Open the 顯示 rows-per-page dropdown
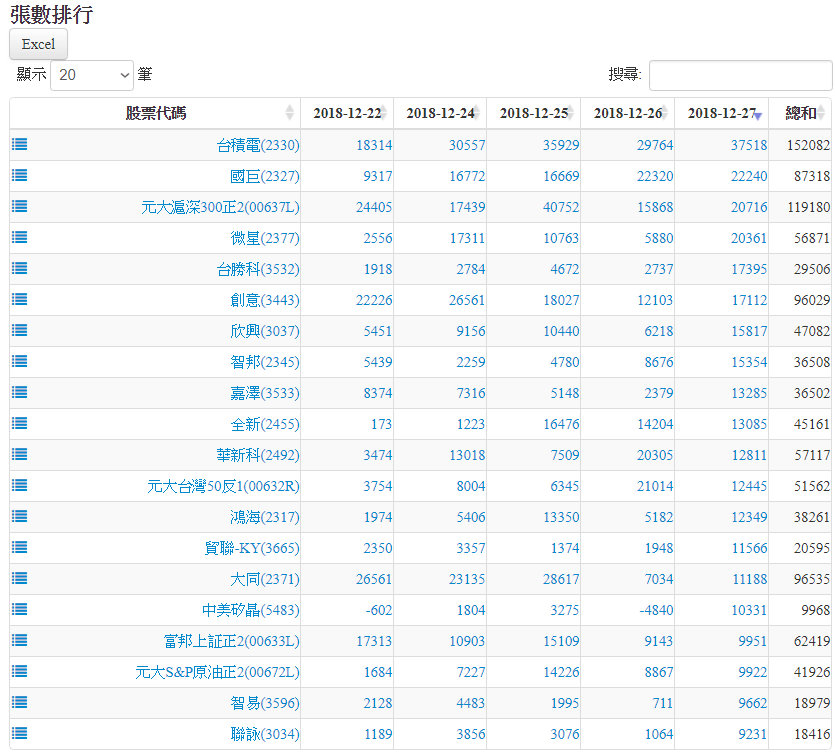The width and height of the screenshot is (835, 756). 92,75
